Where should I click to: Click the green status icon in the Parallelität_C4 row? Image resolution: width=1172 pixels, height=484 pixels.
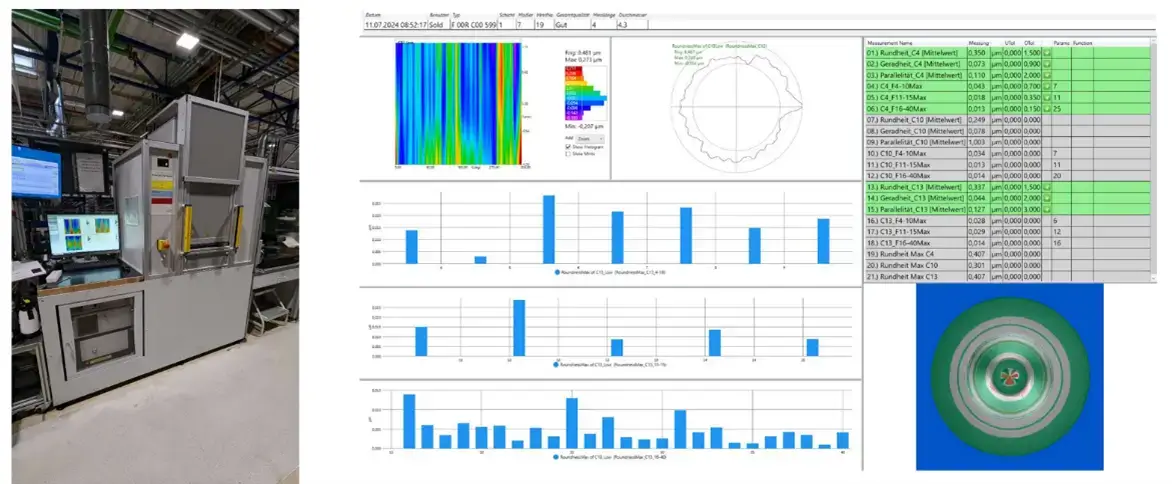pos(1047,75)
